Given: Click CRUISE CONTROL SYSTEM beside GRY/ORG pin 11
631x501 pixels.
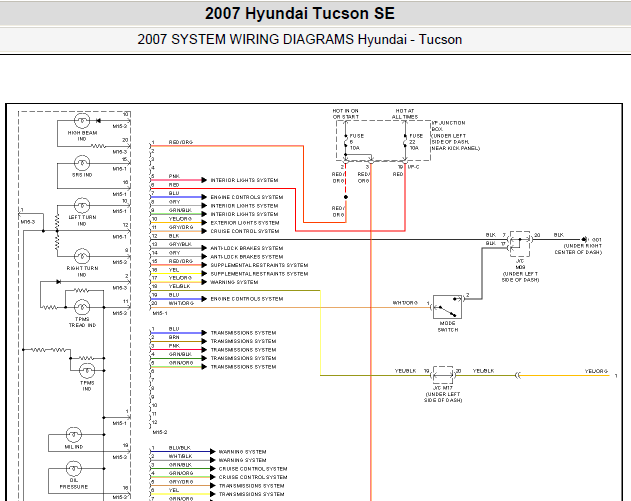Looking at the screenshot, I should [x=245, y=231].
